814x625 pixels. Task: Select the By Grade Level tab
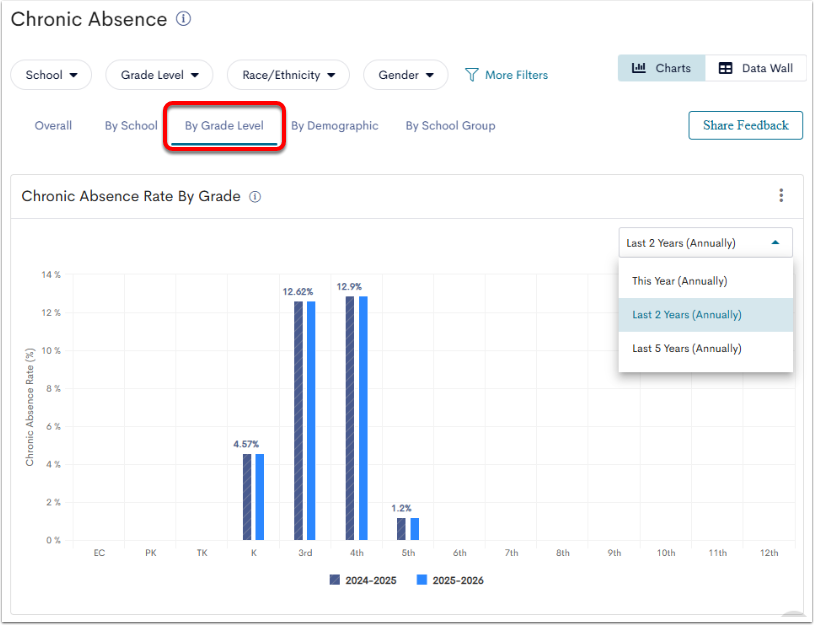click(x=224, y=126)
